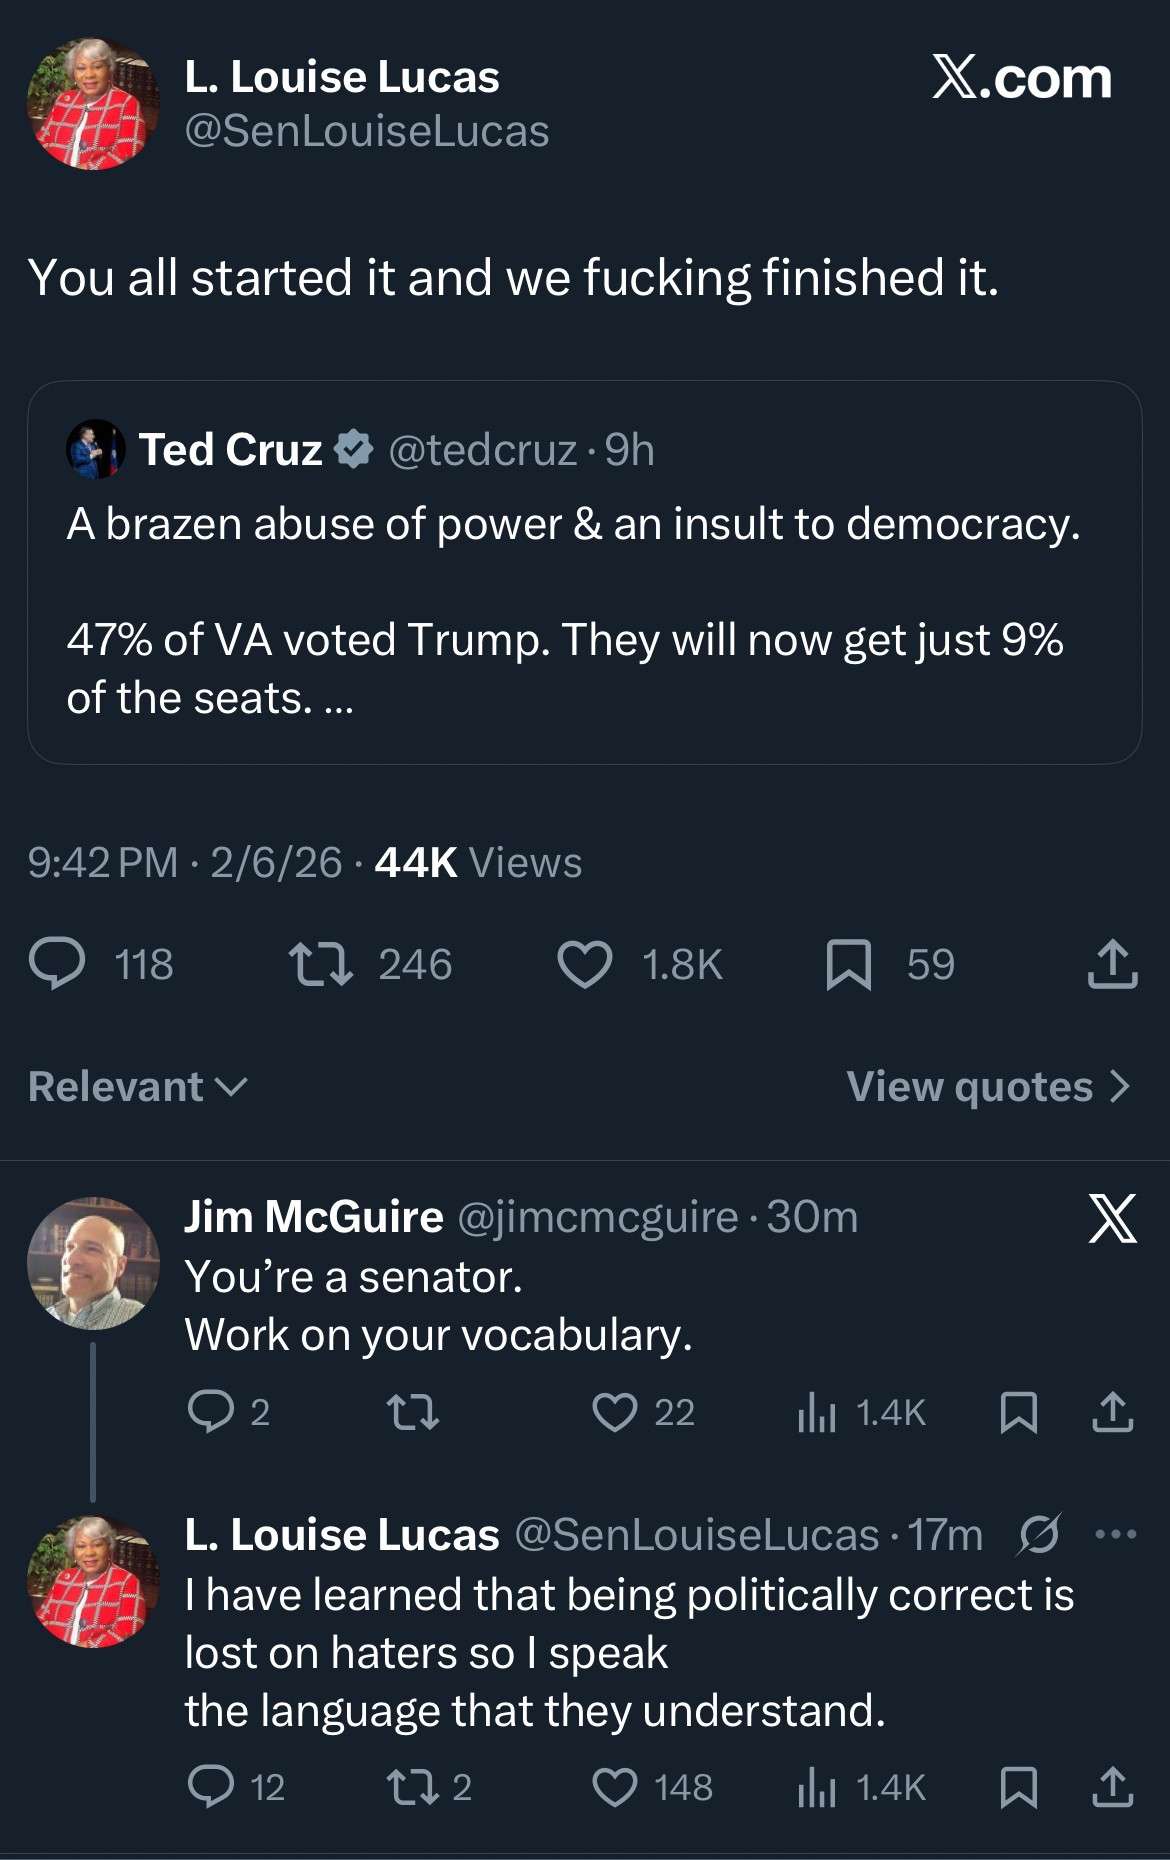
Task: Open replies on the main post (118)
Action: pos(58,965)
